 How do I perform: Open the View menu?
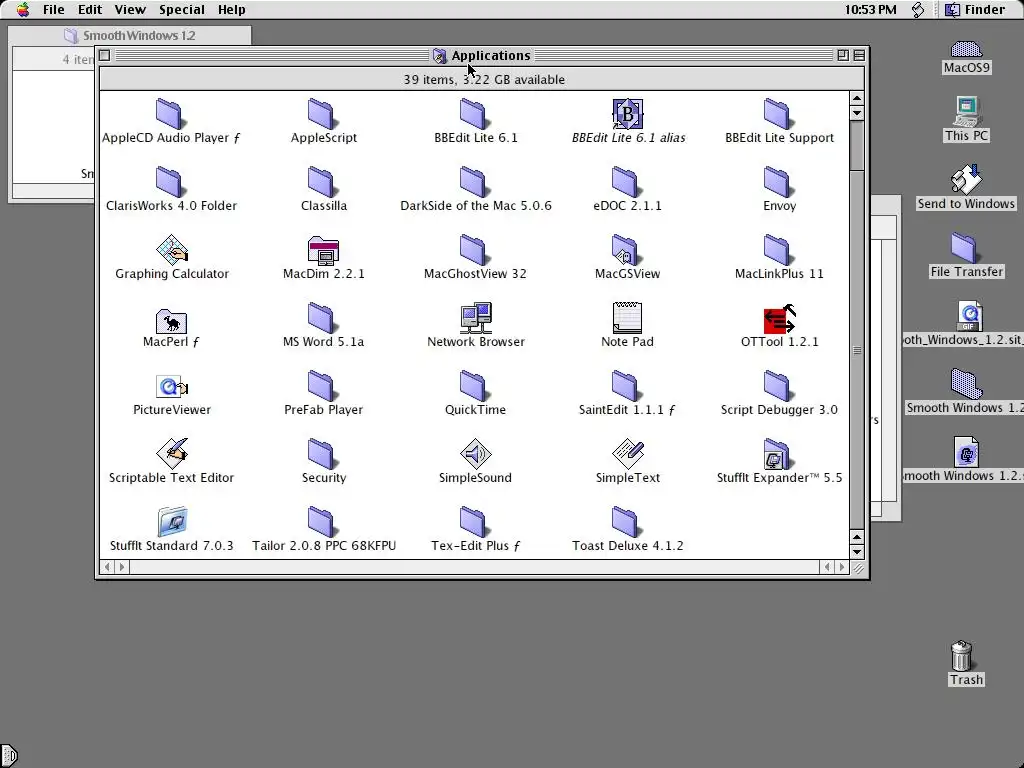130,9
